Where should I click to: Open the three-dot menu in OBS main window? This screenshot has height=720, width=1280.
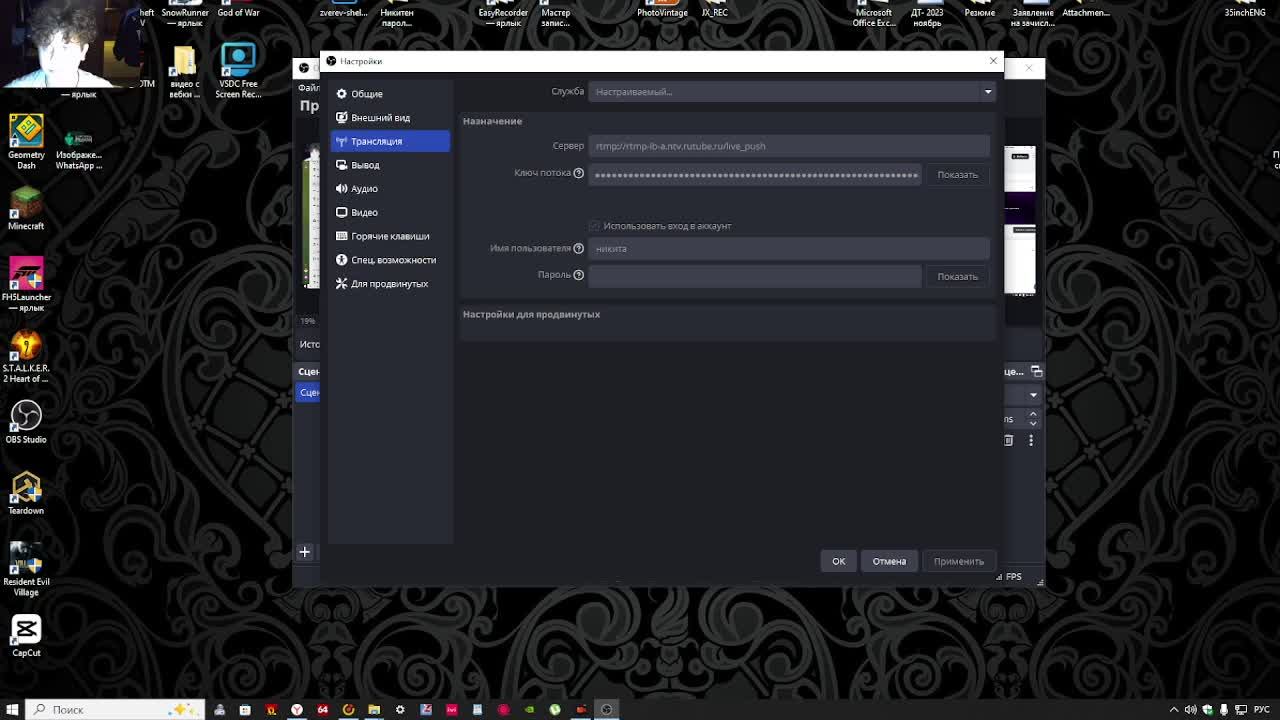pyautogui.click(x=1031, y=440)
